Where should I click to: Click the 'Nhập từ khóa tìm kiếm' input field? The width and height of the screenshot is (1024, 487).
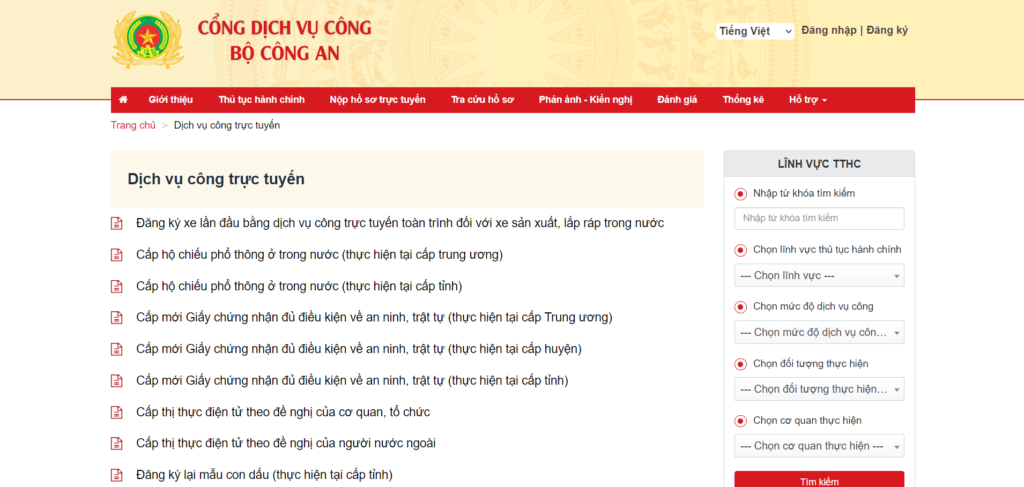click(x=819, y=218)
